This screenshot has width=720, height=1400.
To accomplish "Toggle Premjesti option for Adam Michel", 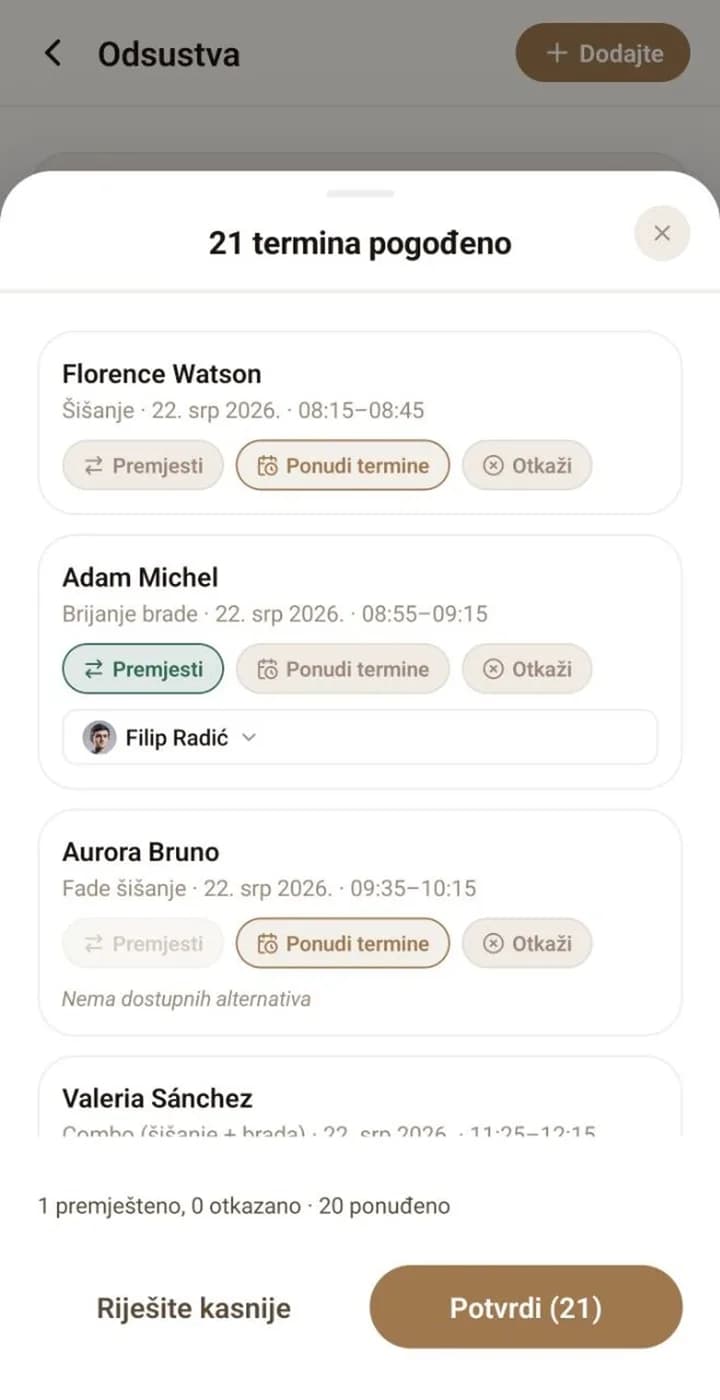I will pos(143,669).
